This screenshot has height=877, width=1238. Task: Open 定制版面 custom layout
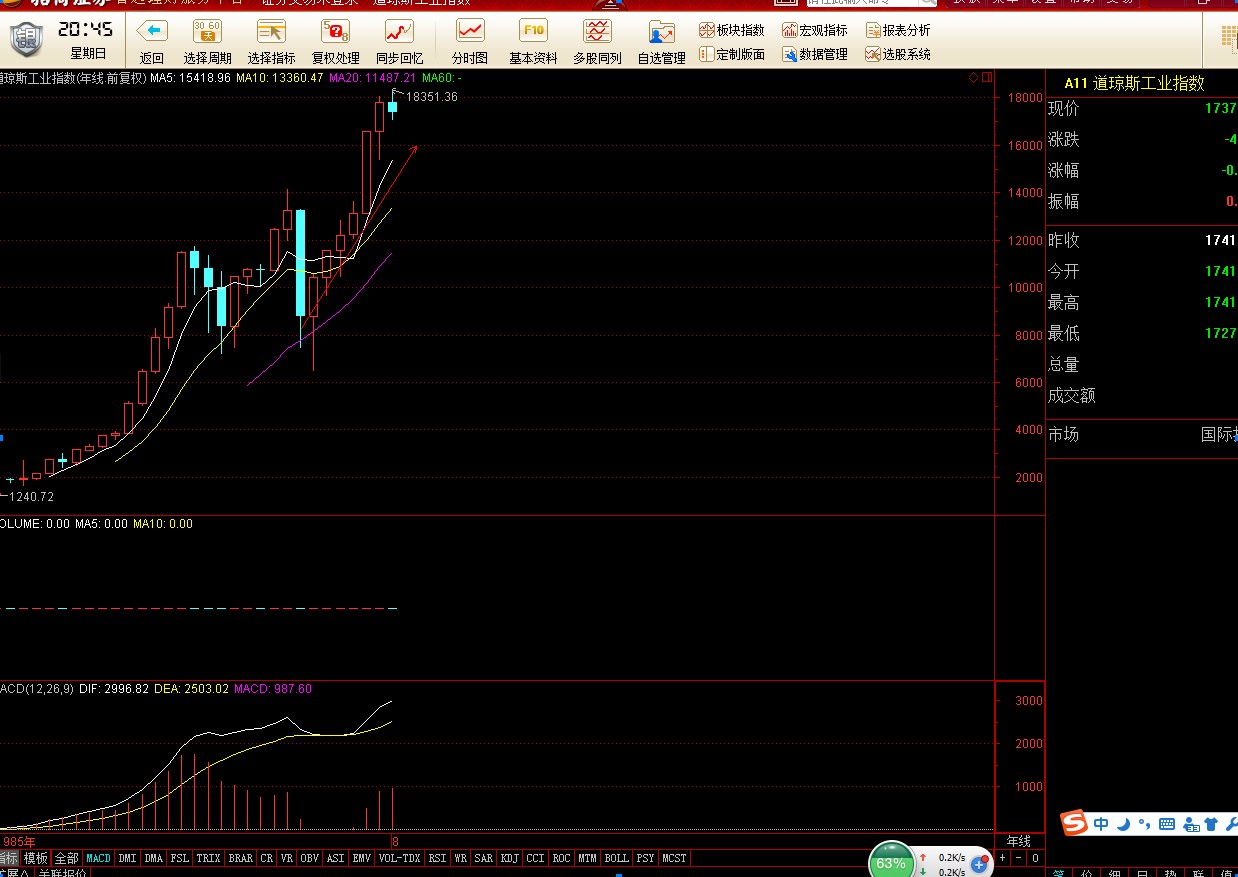(732, 54)
